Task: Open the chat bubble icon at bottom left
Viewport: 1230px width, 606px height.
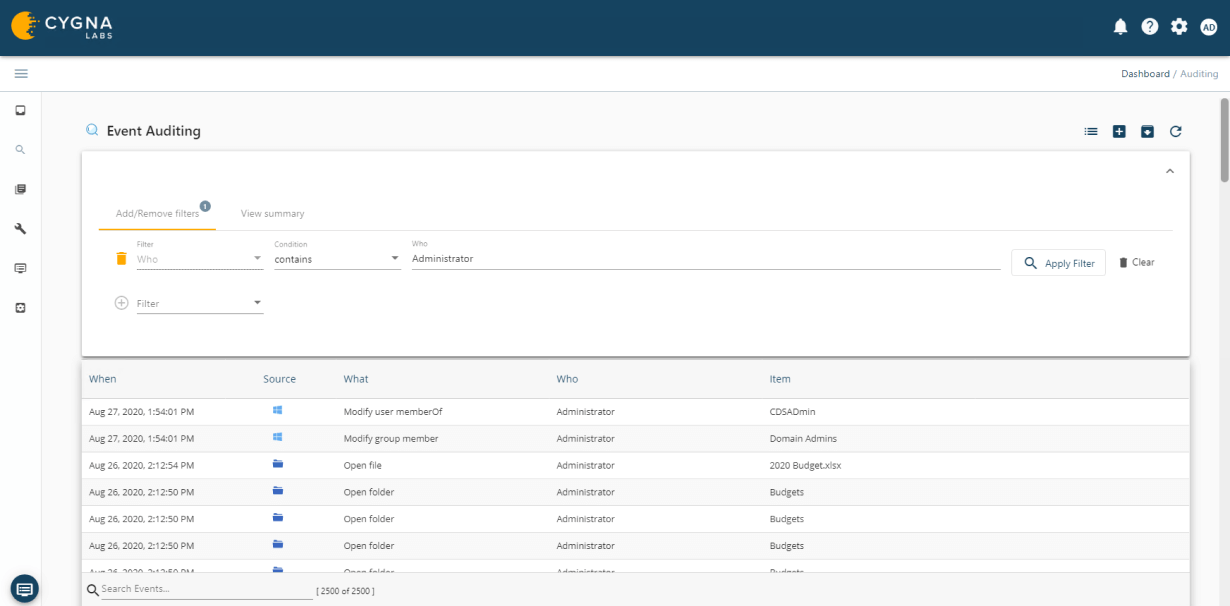Action: [x=24, y=588]
